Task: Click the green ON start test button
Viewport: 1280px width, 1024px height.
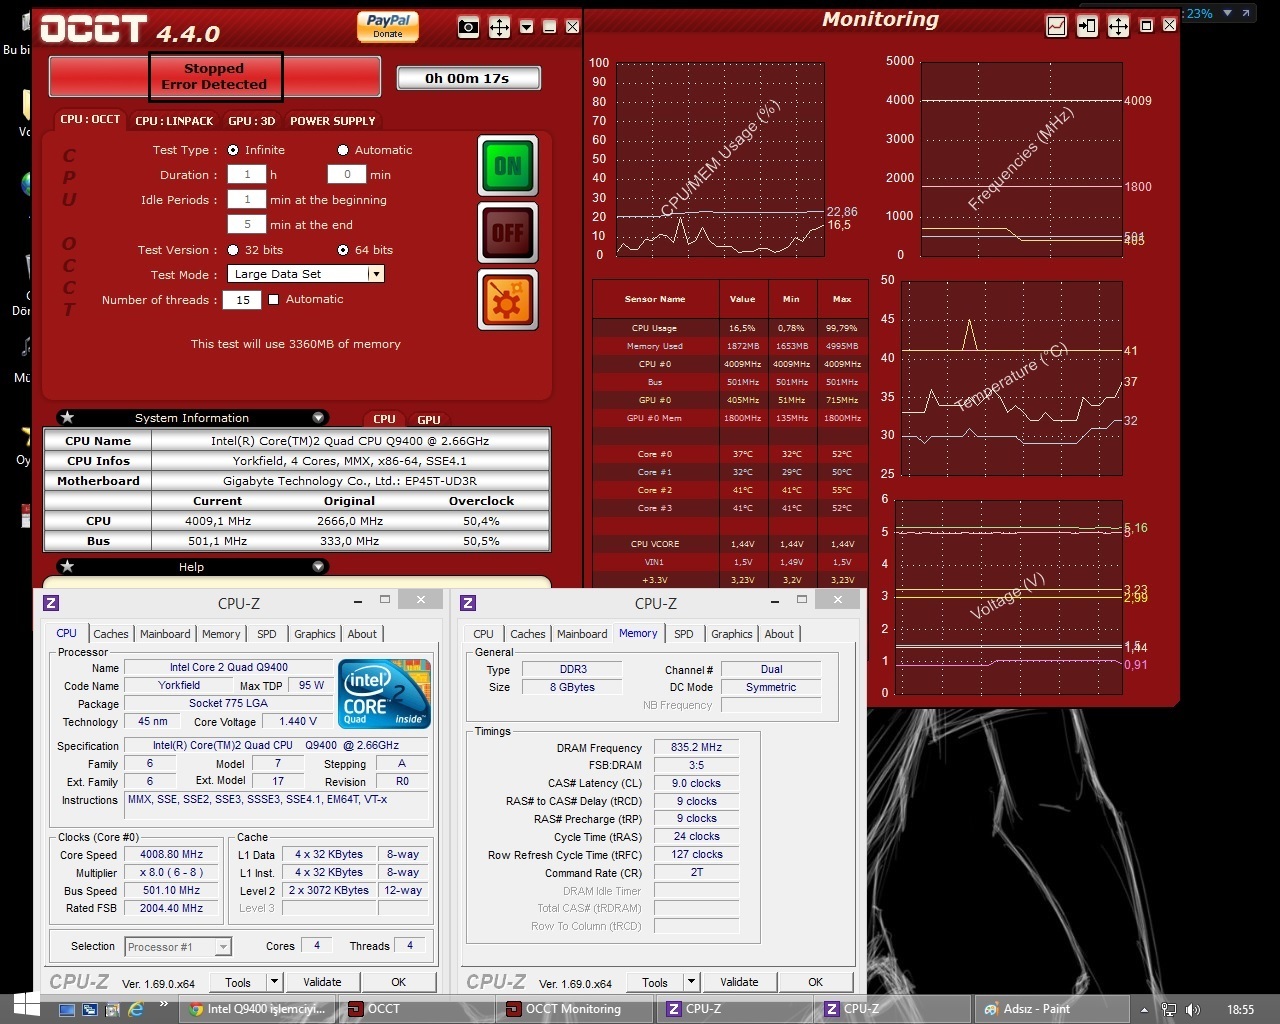Action: (x=507, y=166)
